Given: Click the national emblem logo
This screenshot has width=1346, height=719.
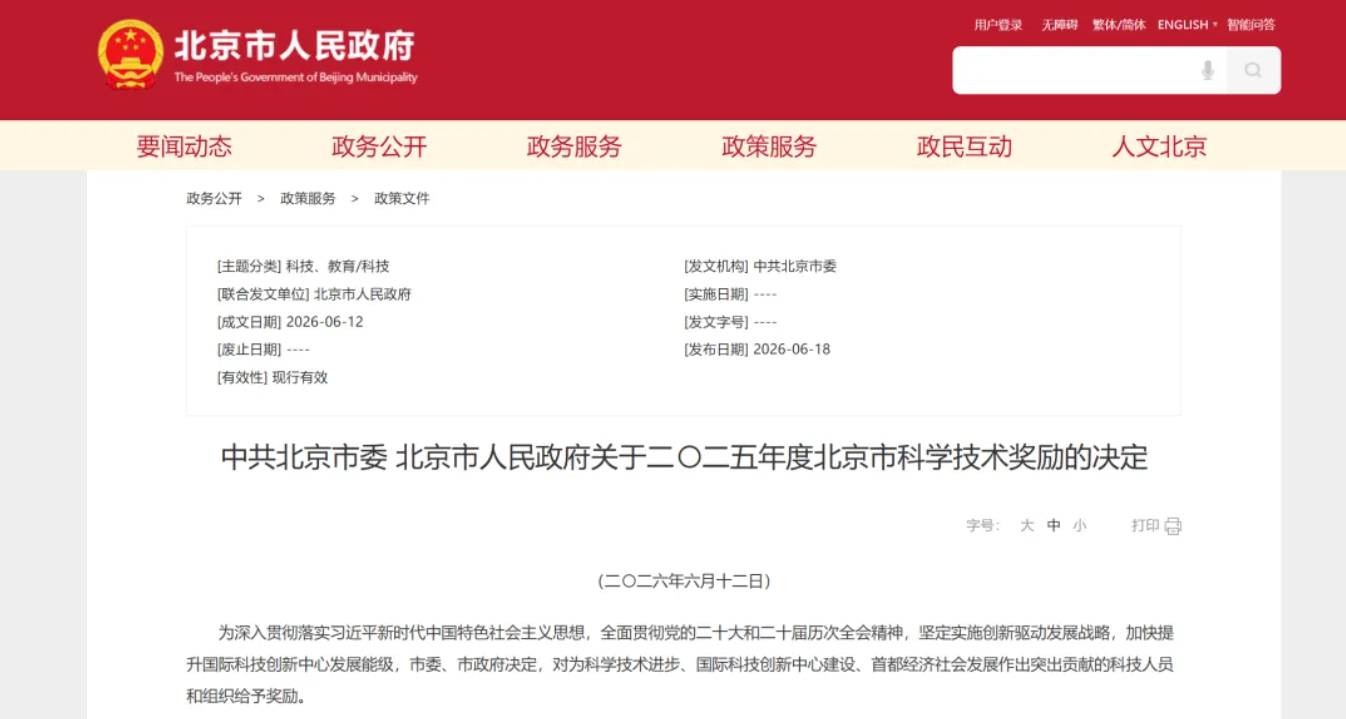Looking at the screenshot, I should click(130, 54).
